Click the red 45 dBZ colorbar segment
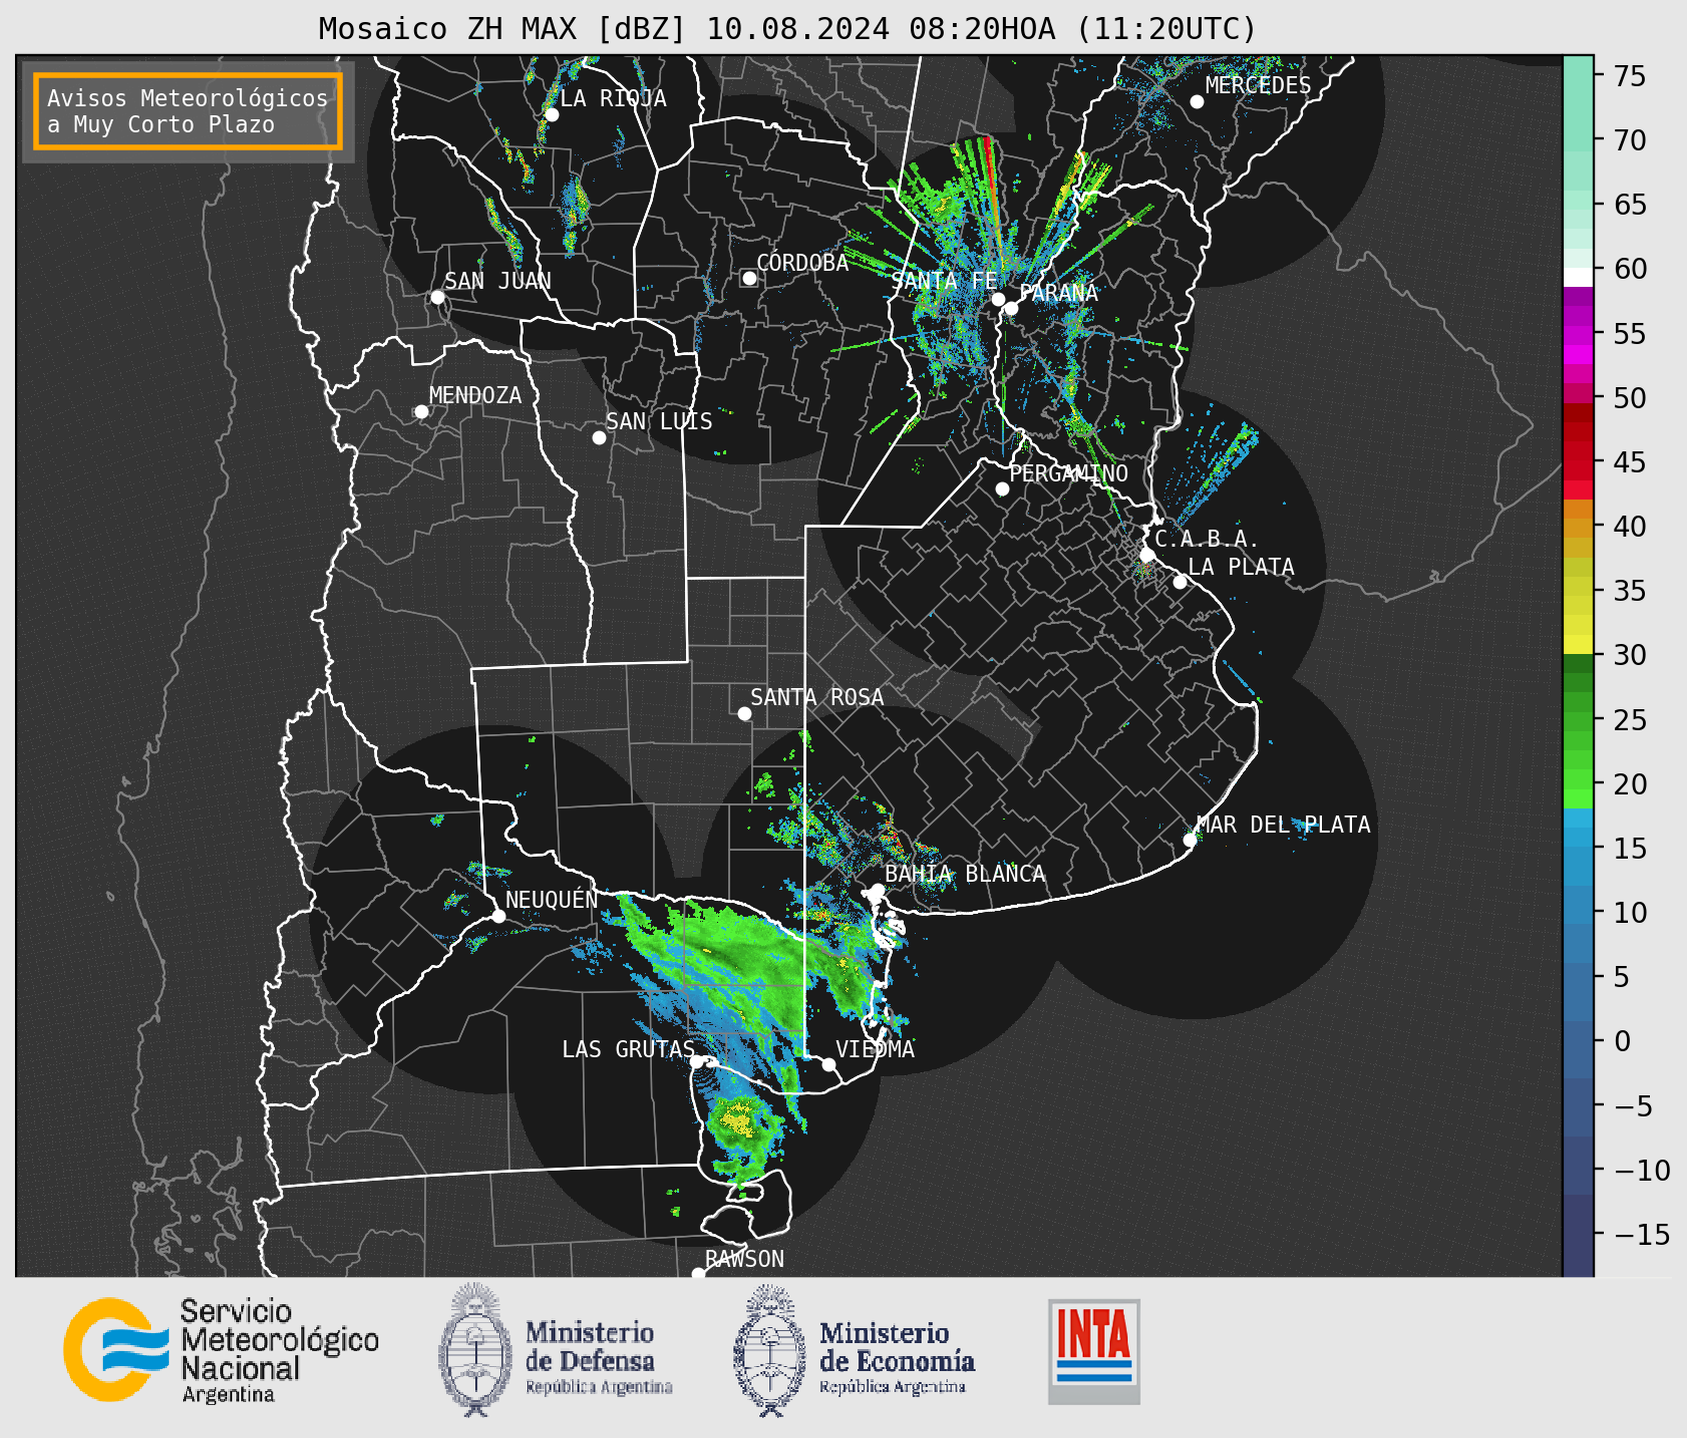Image resolution: width=1687 pixels, height=1438 pixels. (x=1577, y=462)
